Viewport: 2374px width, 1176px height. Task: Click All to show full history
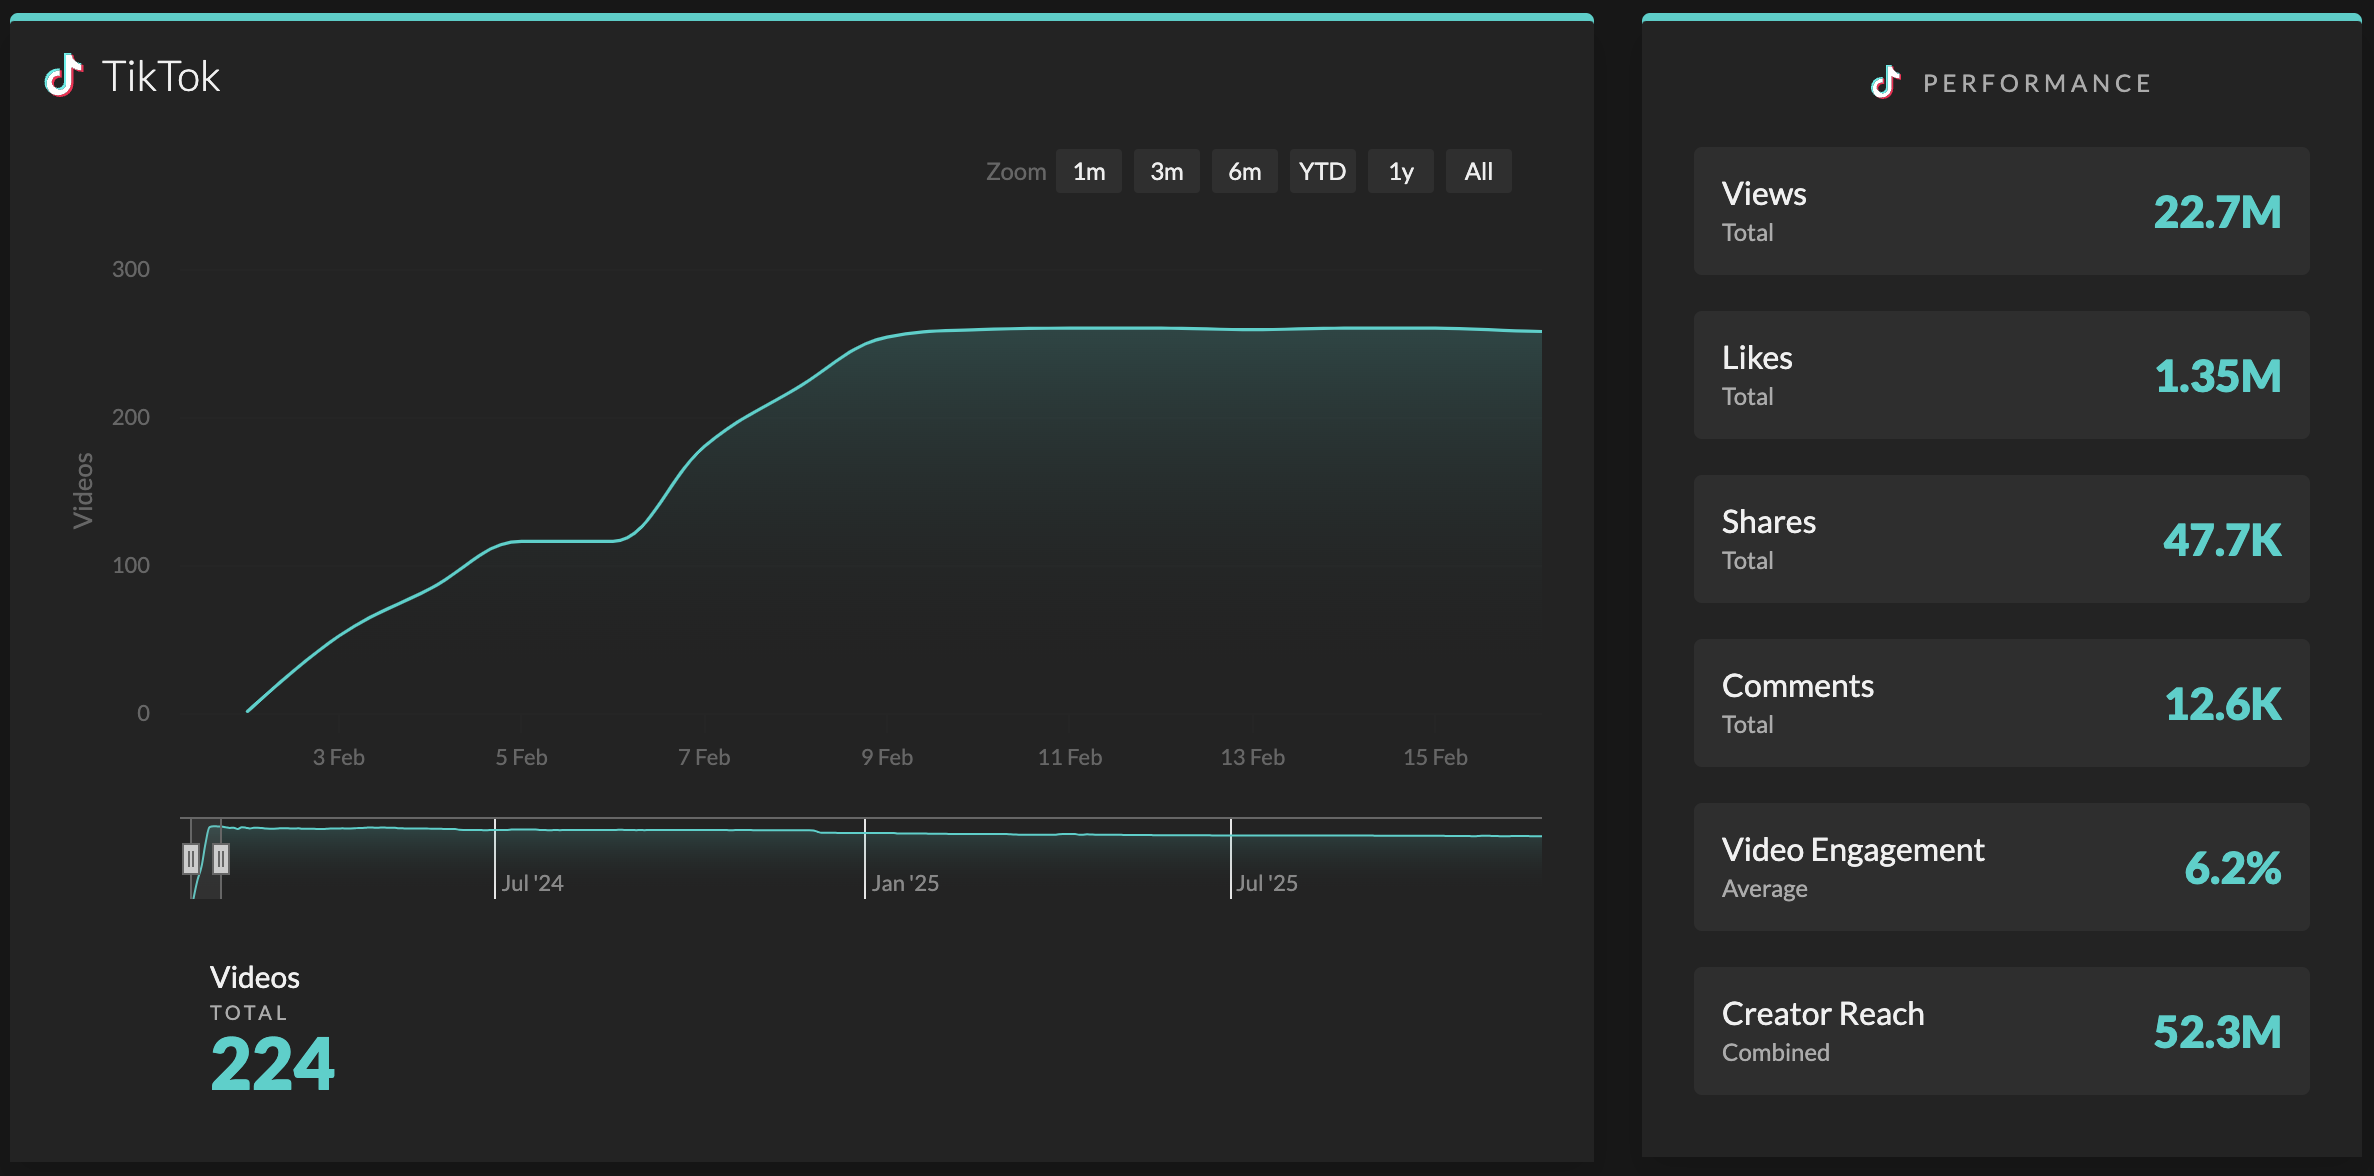1478,171
